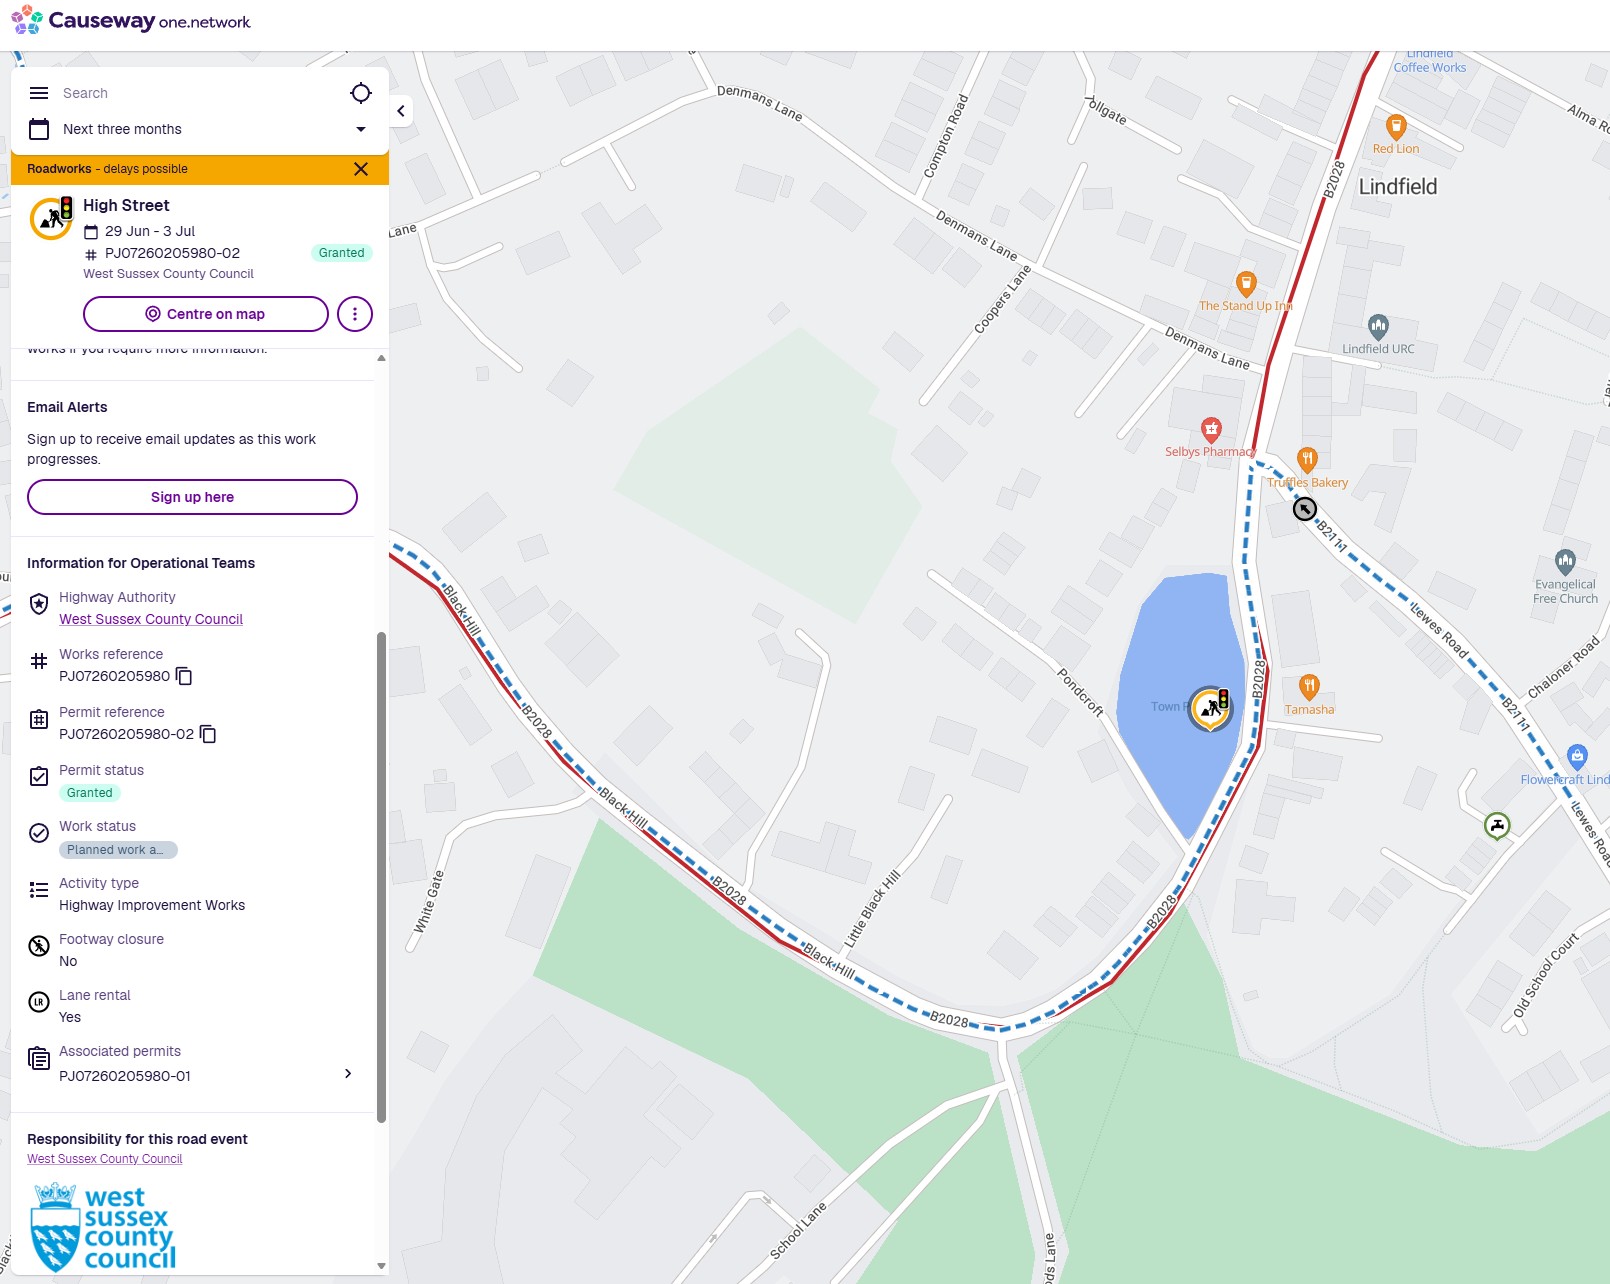The image size is (1610, 1284).
Task: Open associated permit PJ07260205980-01 chevron
Action: [x=348, y=1073]
